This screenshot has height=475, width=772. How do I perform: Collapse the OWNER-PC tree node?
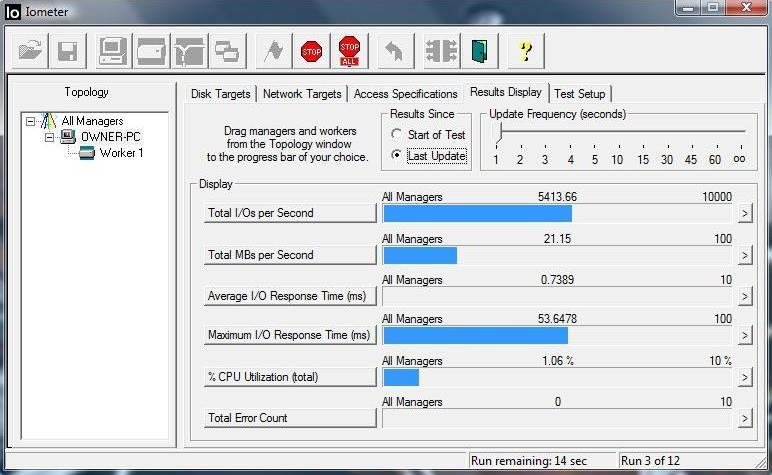(49, 137)
